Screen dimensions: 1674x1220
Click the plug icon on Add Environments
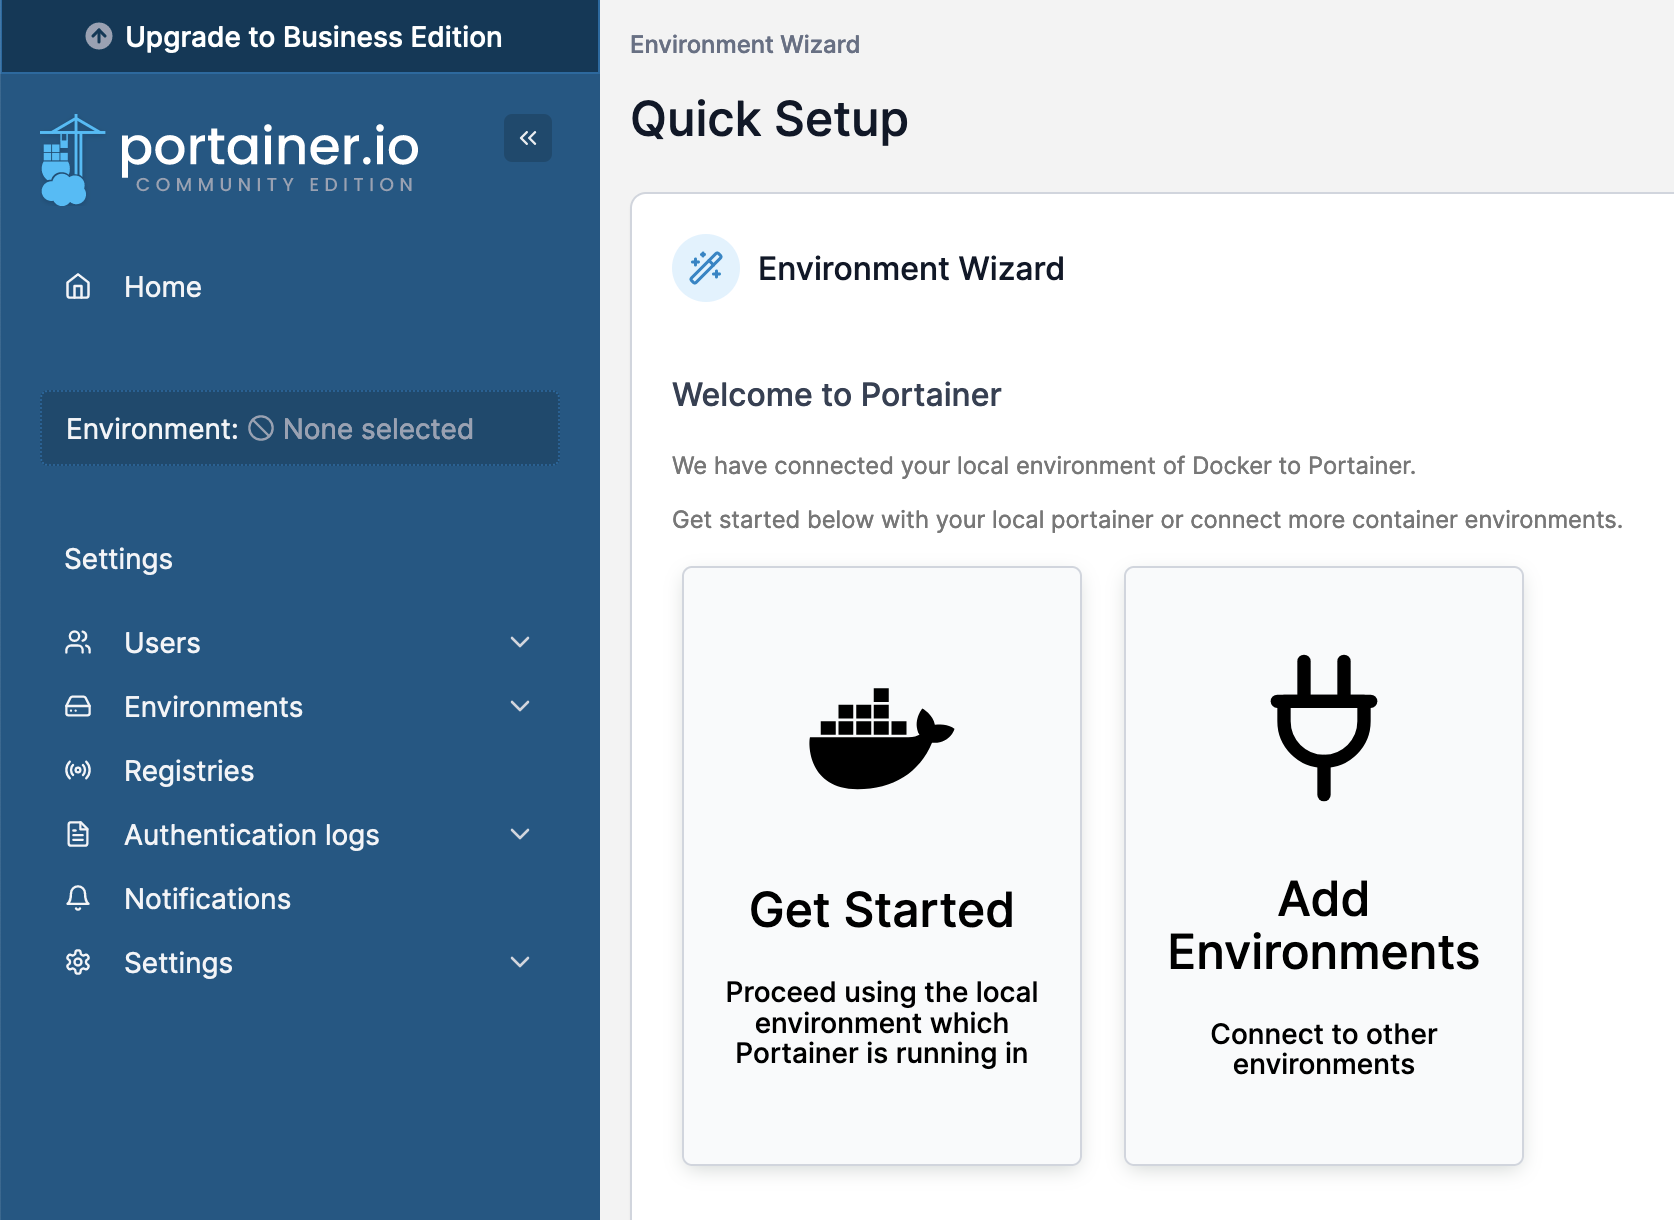(1324, 728)
